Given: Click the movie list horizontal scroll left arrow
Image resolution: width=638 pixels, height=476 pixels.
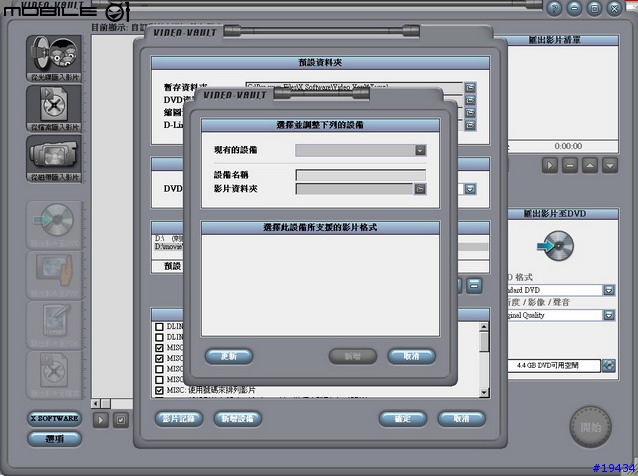Looking at the screenshot, I should [x=96, y=404].
